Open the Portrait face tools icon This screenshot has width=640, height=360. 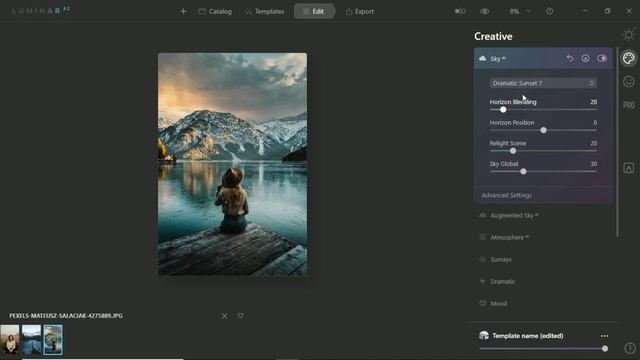pos(629,82)
